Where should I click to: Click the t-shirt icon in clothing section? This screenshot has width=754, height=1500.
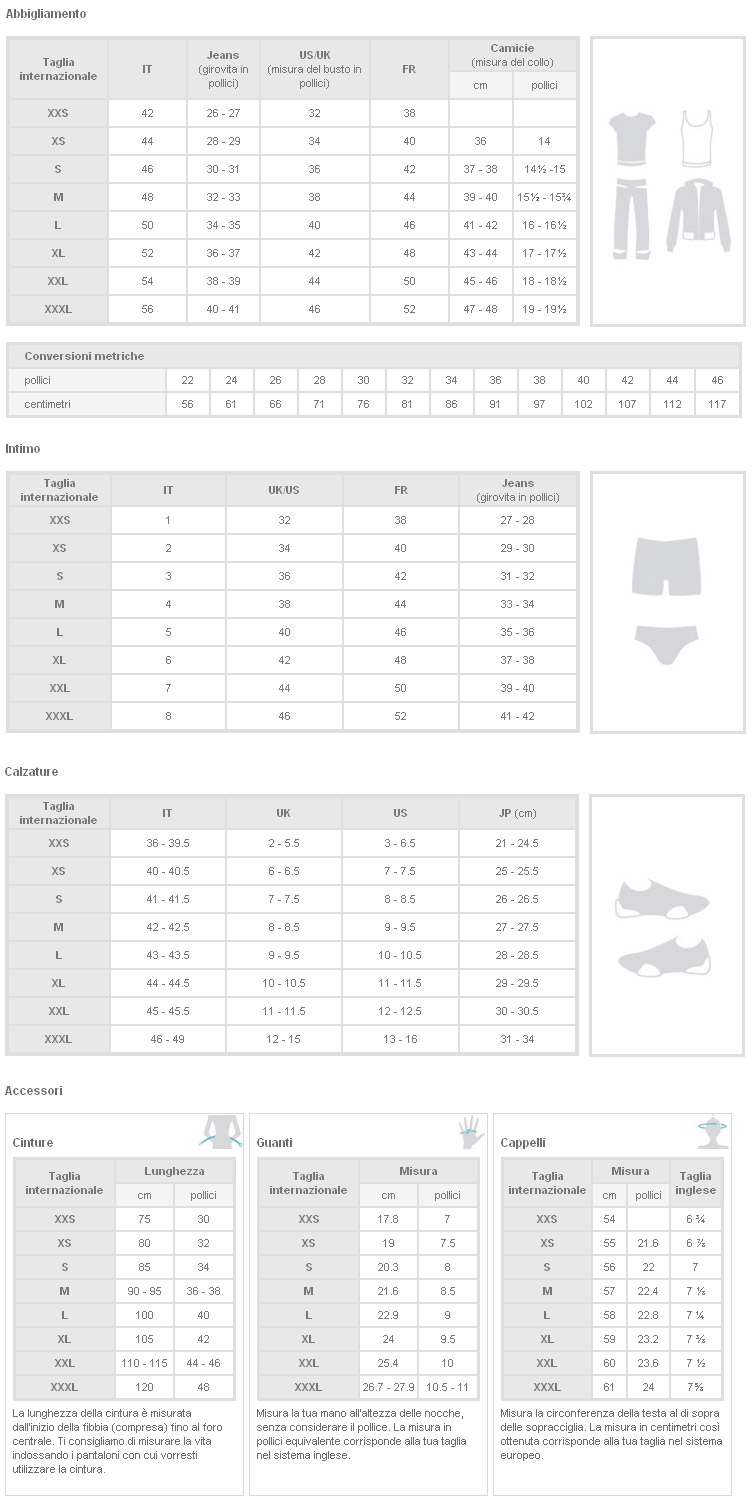[631, 138]
